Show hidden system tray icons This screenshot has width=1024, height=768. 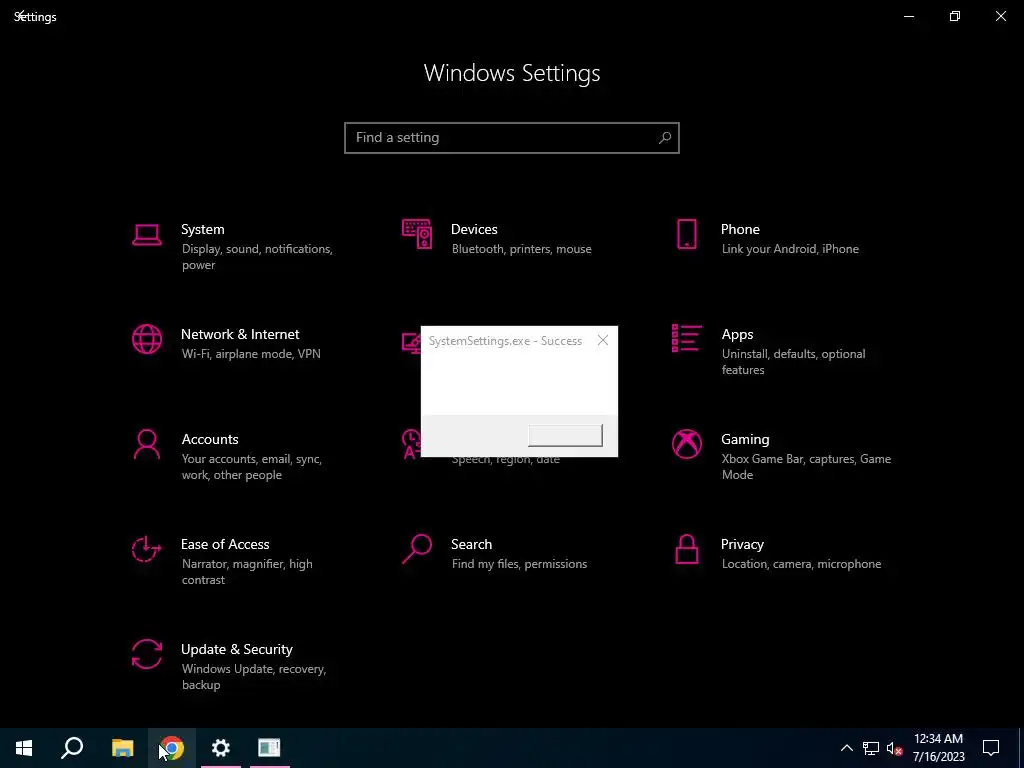(846, 748)
